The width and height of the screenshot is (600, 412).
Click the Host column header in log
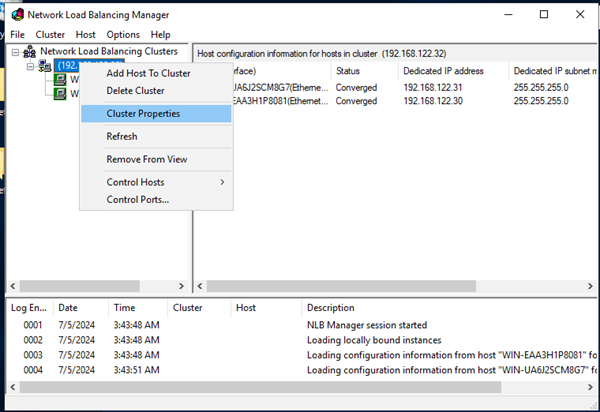[x=266, y=308]
